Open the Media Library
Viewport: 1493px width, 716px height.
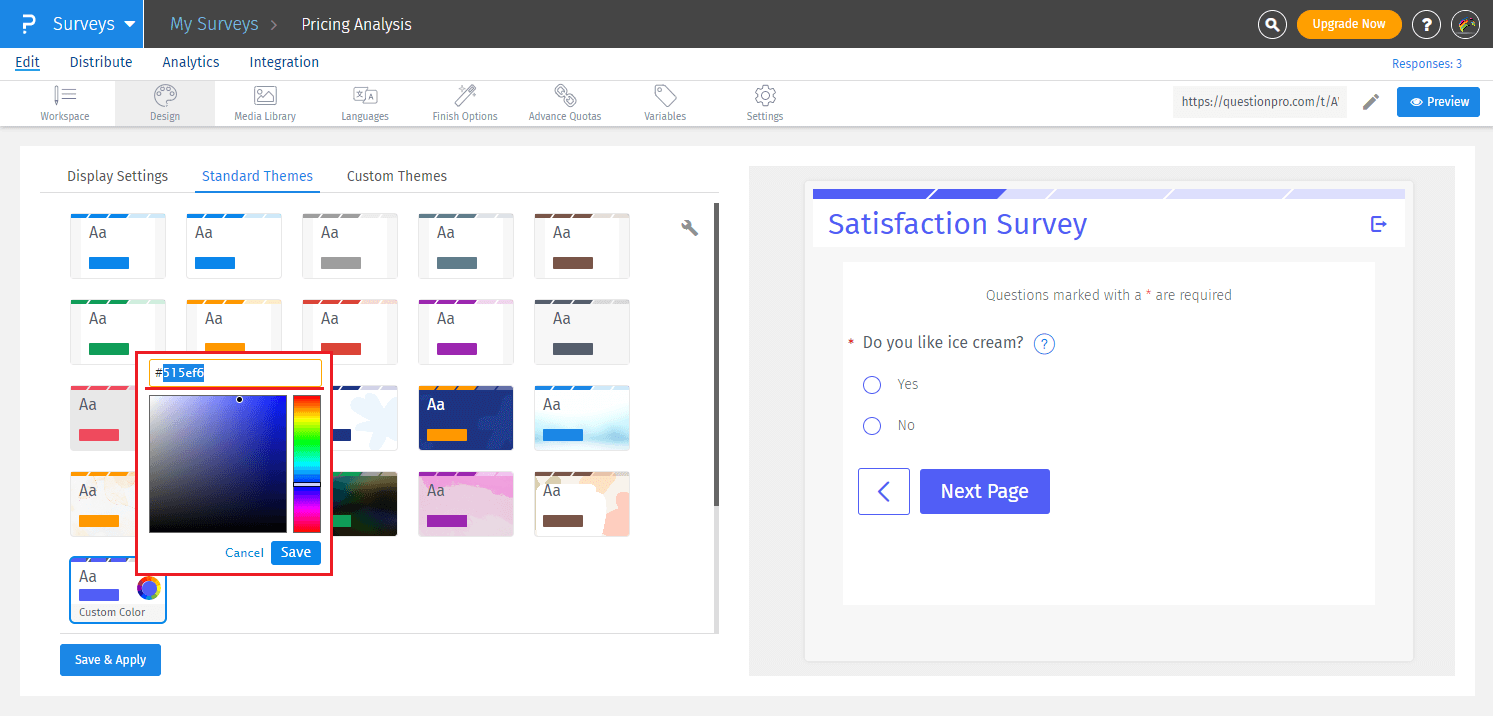pyautogui.click(x=264, y=102)
